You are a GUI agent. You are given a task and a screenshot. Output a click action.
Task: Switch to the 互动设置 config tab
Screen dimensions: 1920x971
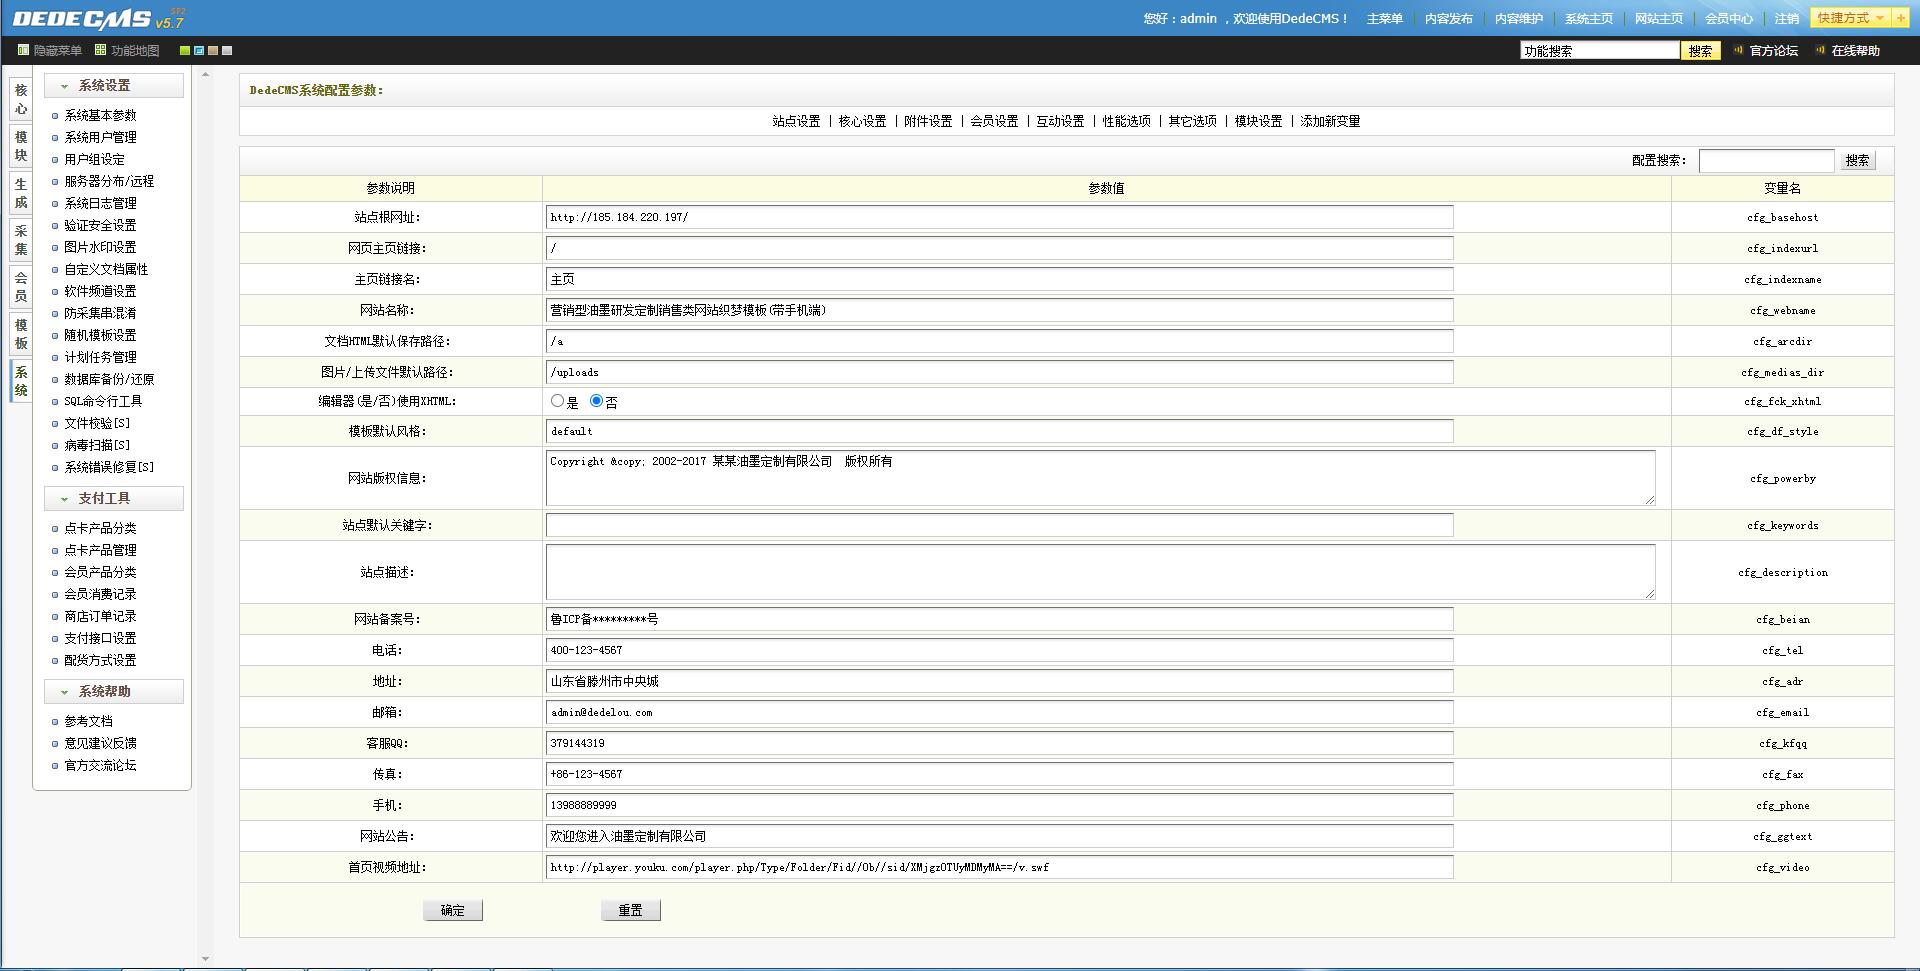[1060, 121]
